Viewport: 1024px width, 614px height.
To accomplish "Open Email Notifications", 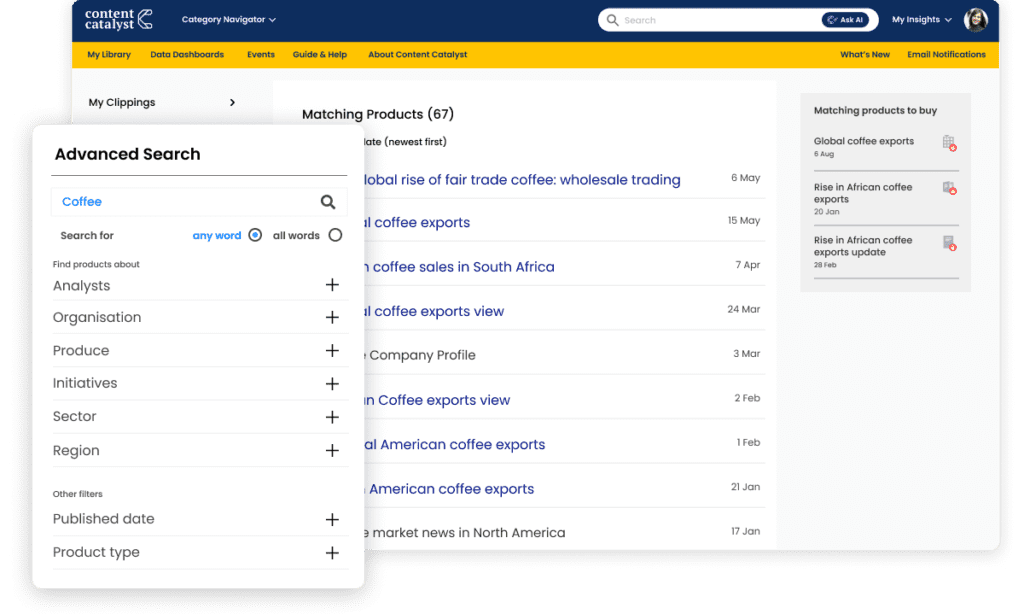I will 946,55.
